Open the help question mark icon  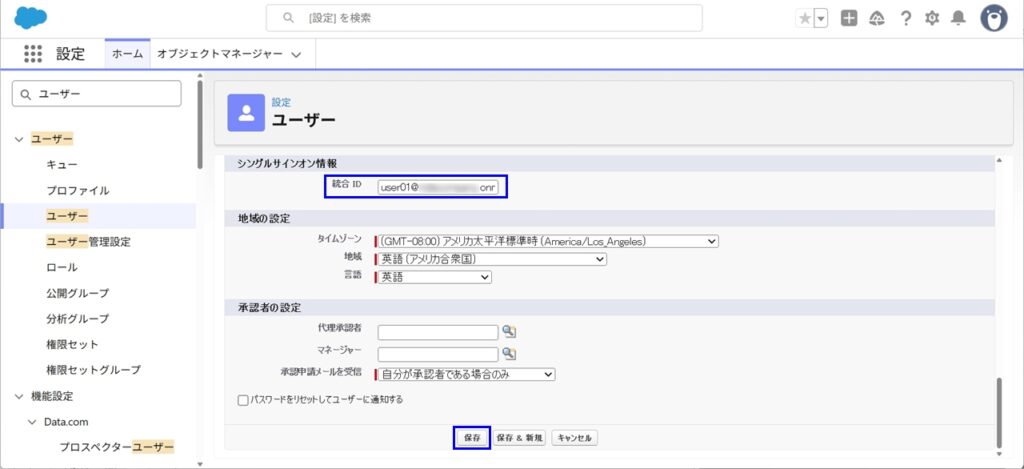coord(905,18)
